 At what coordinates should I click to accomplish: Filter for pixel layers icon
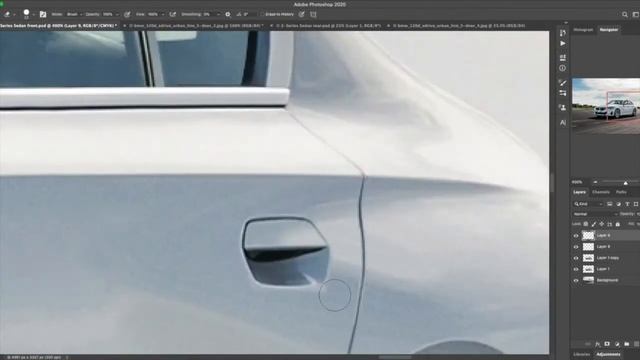(x=609, y=204)
